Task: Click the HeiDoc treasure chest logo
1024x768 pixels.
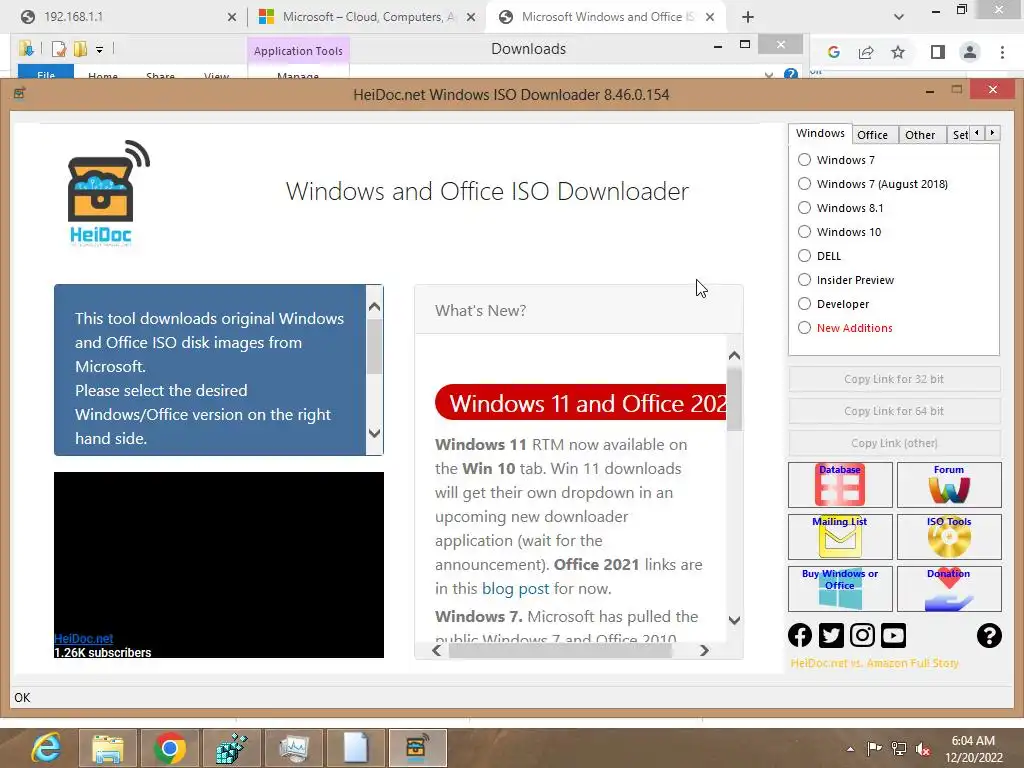Action: click(108, 193)
